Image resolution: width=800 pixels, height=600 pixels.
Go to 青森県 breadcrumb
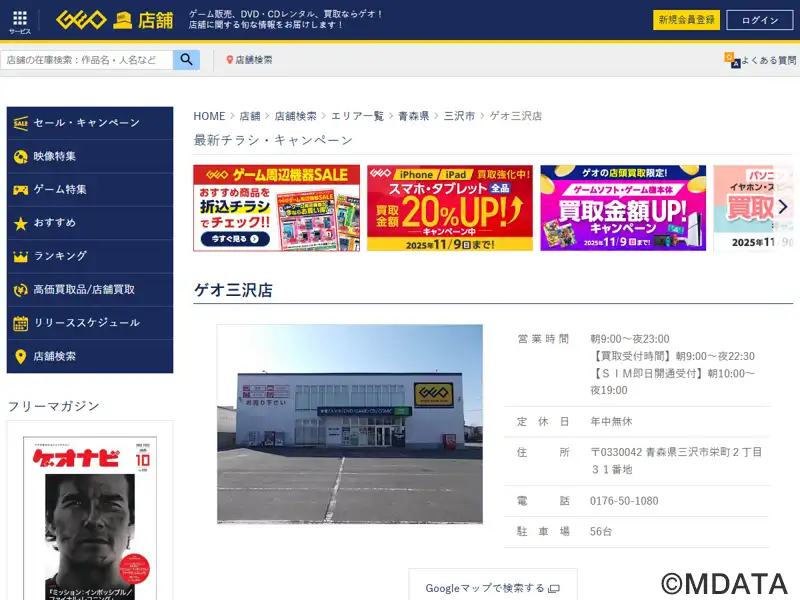(x=413, y=116)
